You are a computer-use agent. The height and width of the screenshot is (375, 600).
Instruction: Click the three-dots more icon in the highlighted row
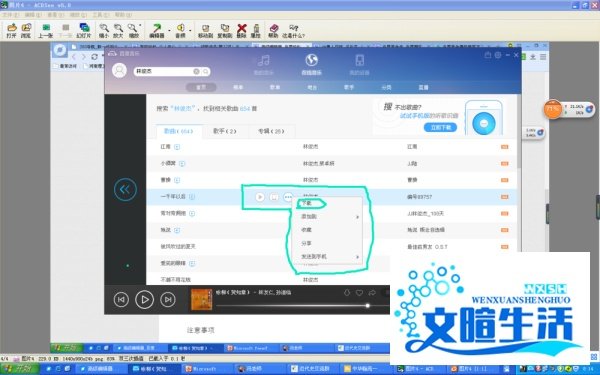288,197
